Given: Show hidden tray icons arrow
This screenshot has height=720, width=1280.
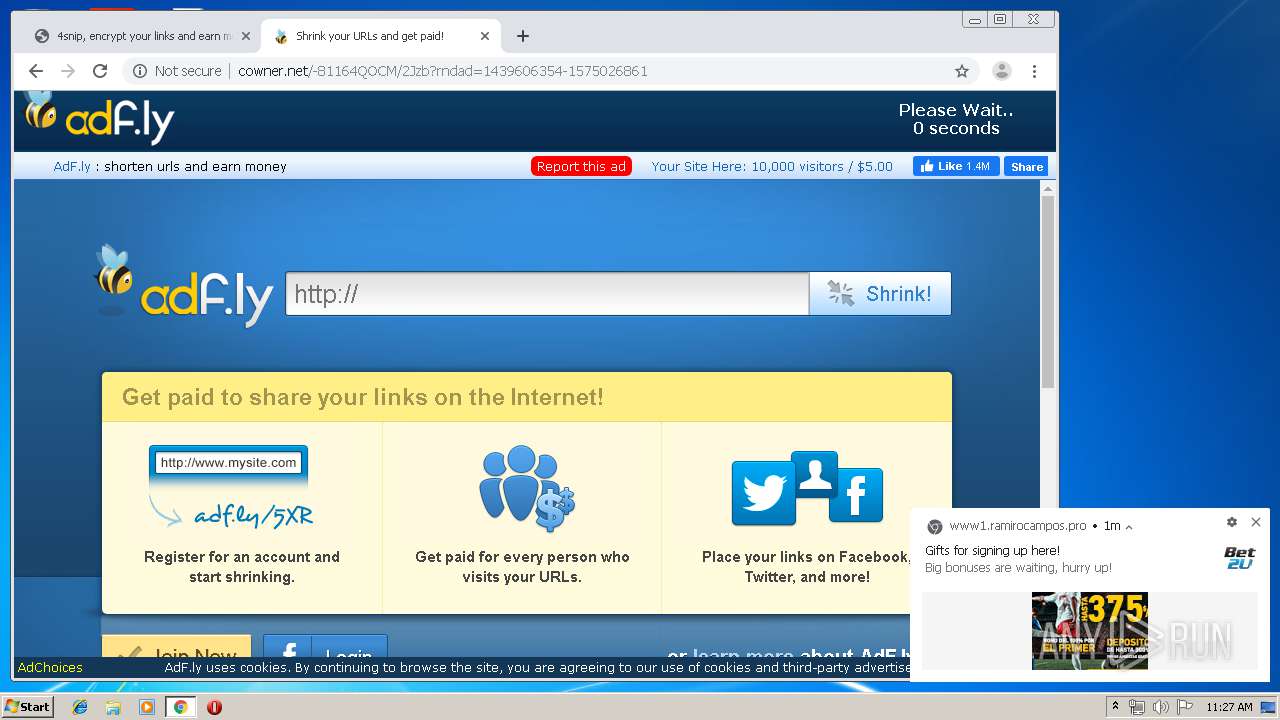Looking at the screenshot, I should tap(1116, 707).
